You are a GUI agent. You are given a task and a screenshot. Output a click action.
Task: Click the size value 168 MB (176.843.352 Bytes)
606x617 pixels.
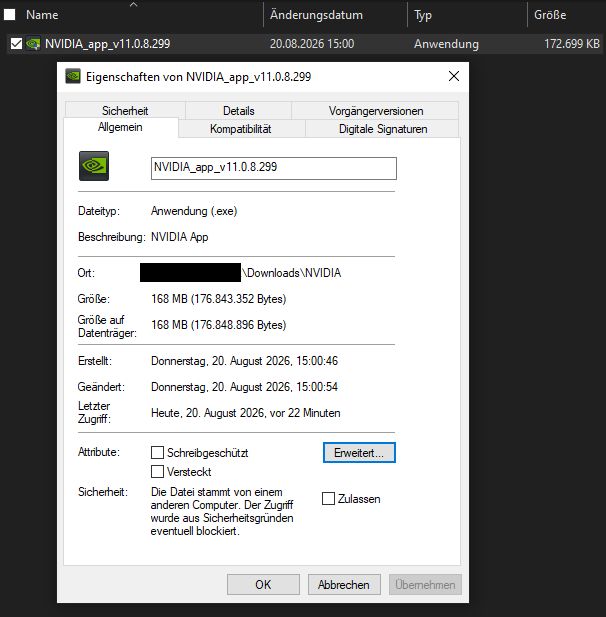pyautogui.click(x=218, y=299)
